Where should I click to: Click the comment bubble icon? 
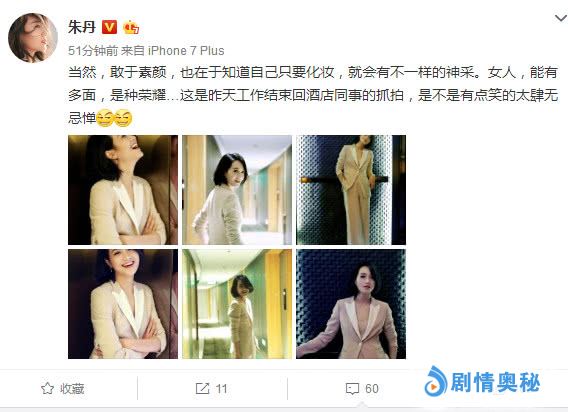pos(352,389)
